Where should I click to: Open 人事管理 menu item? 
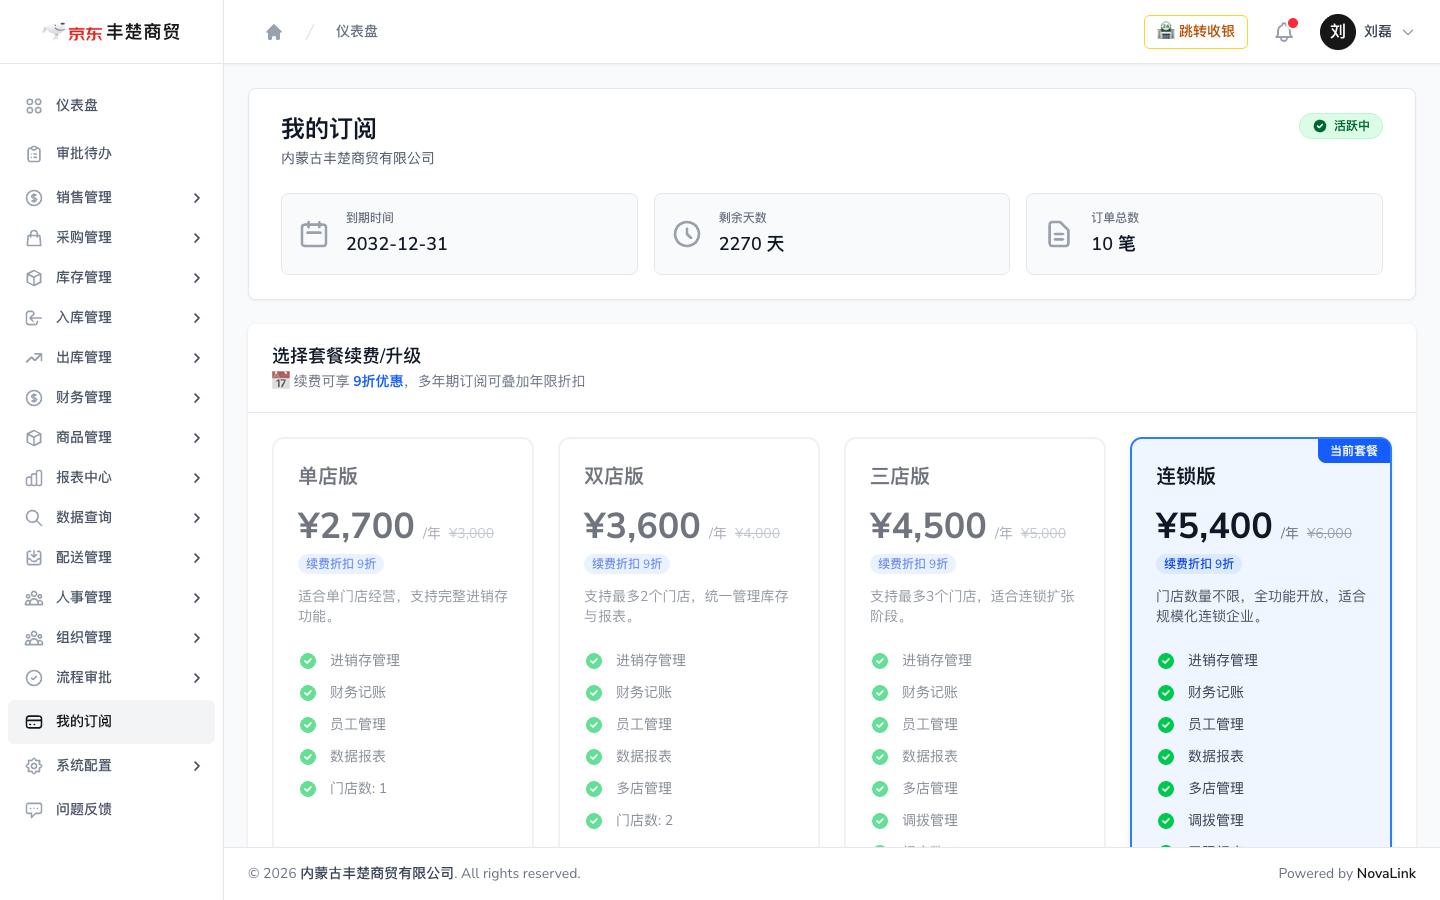pyautogui.click(x=111, y=598)
